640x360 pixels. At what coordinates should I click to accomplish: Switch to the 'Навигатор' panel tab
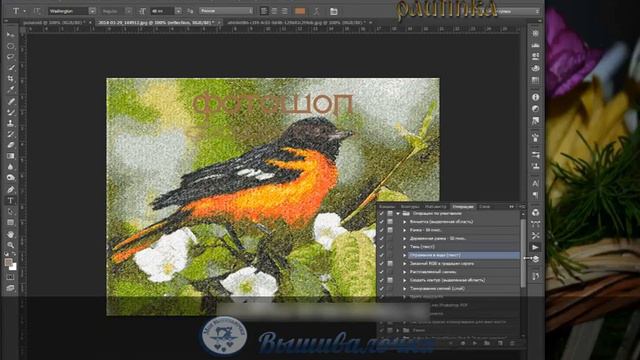tap(435, 207)
